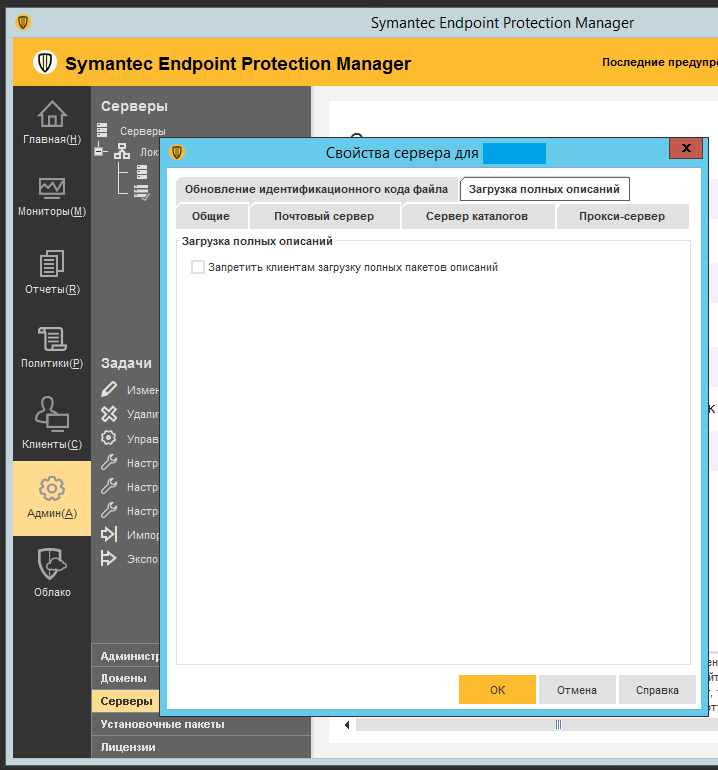Screen dimensions: 718x770
Task: Open the Облако cloud shield icon
Action: pyautogui.click(x=52, y=564)
